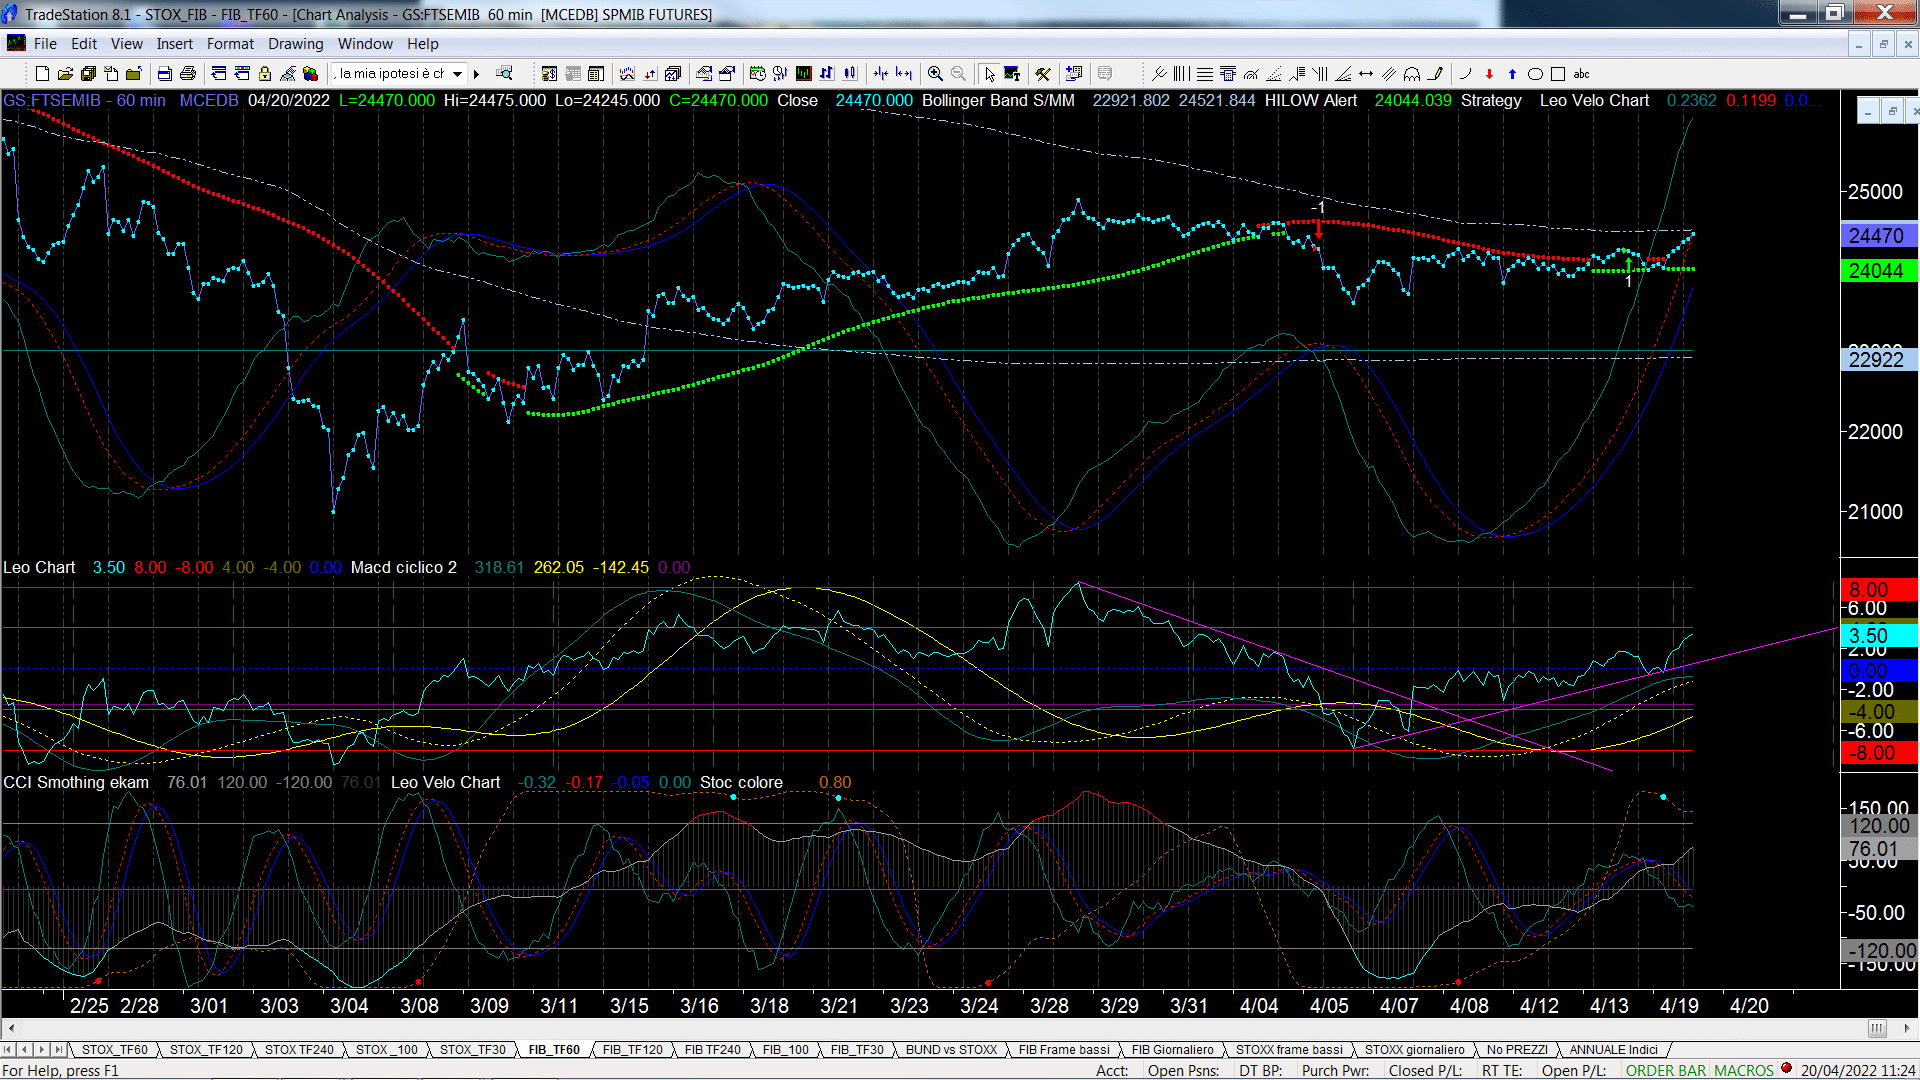Click the arrow next to workspace dropdown
The width and height of the screenshot is (1920, 1080).
[477, 74]
